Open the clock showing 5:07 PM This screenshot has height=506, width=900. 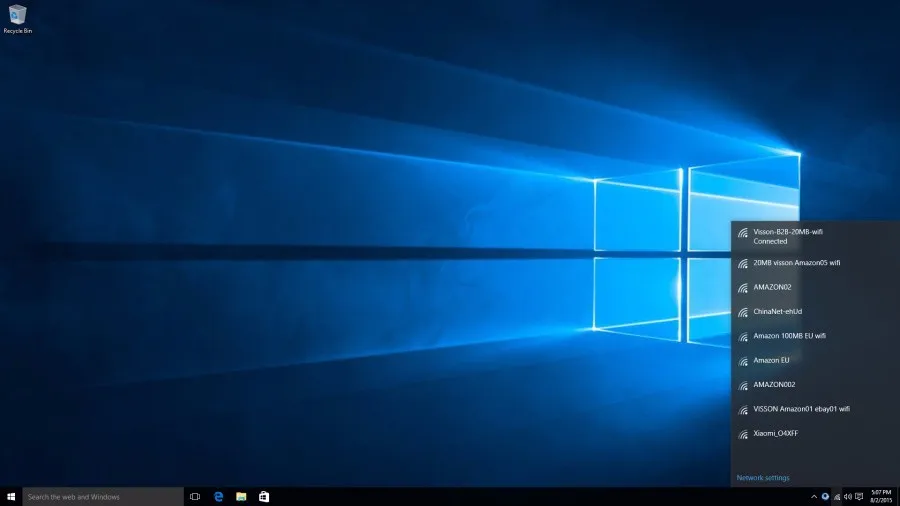[x=881, y=497]
